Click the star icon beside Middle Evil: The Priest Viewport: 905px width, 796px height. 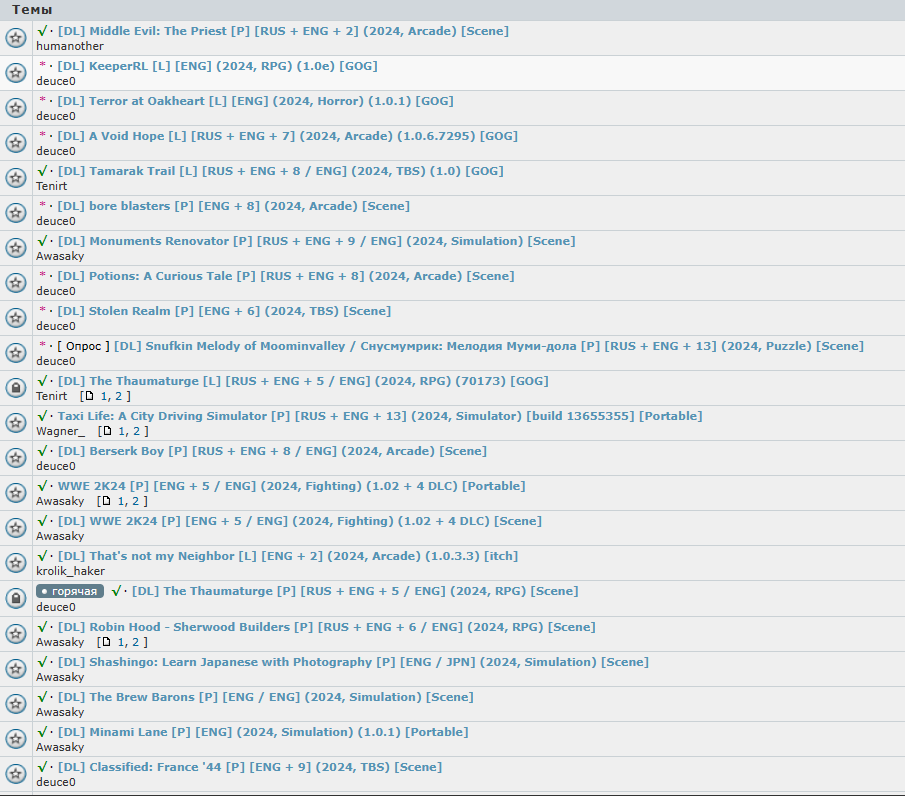(x=16, y=38)
